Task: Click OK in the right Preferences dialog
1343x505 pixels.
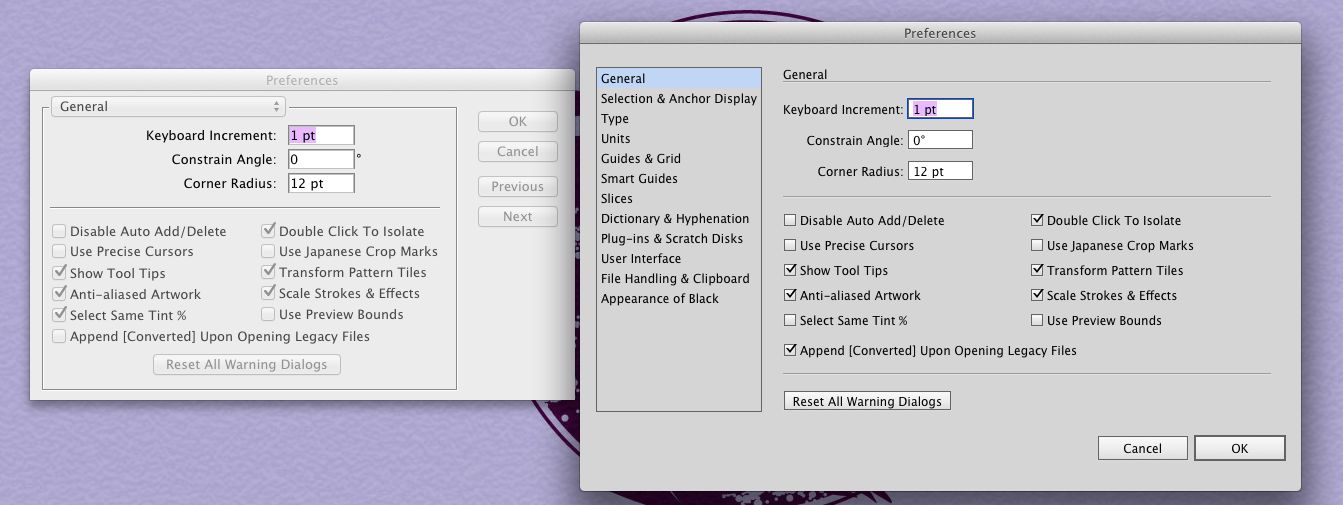Action: [x=1239, y=449]
